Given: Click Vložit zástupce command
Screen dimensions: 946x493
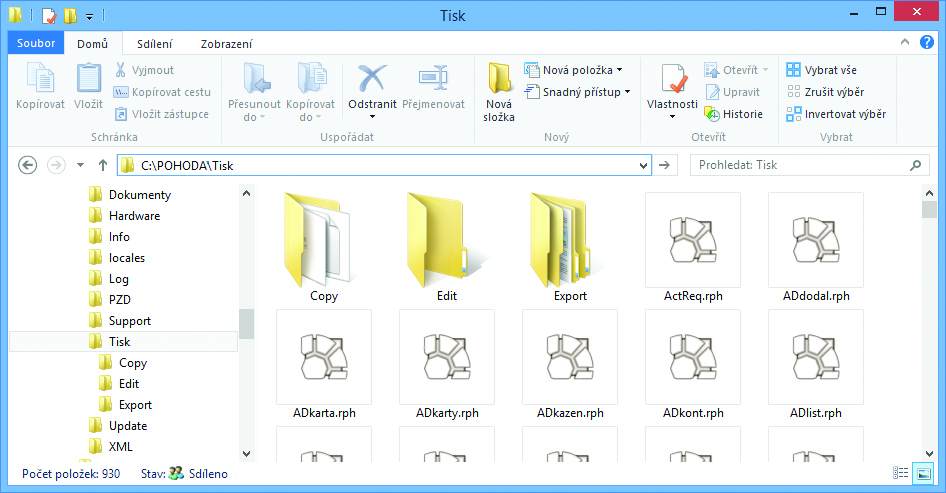Looking at the screenshot, I should (162, 114).
